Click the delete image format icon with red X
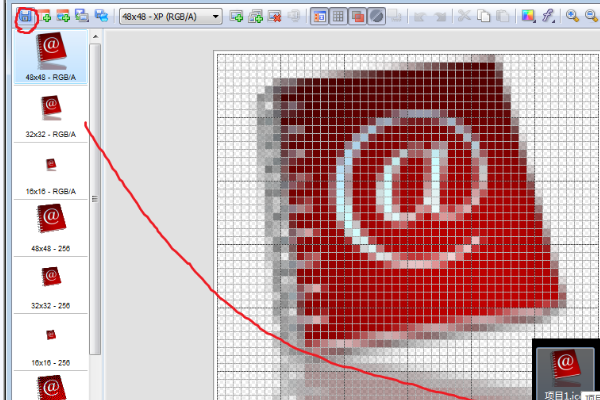The width and height of the screenshot is (600, 400). point(275,16)
